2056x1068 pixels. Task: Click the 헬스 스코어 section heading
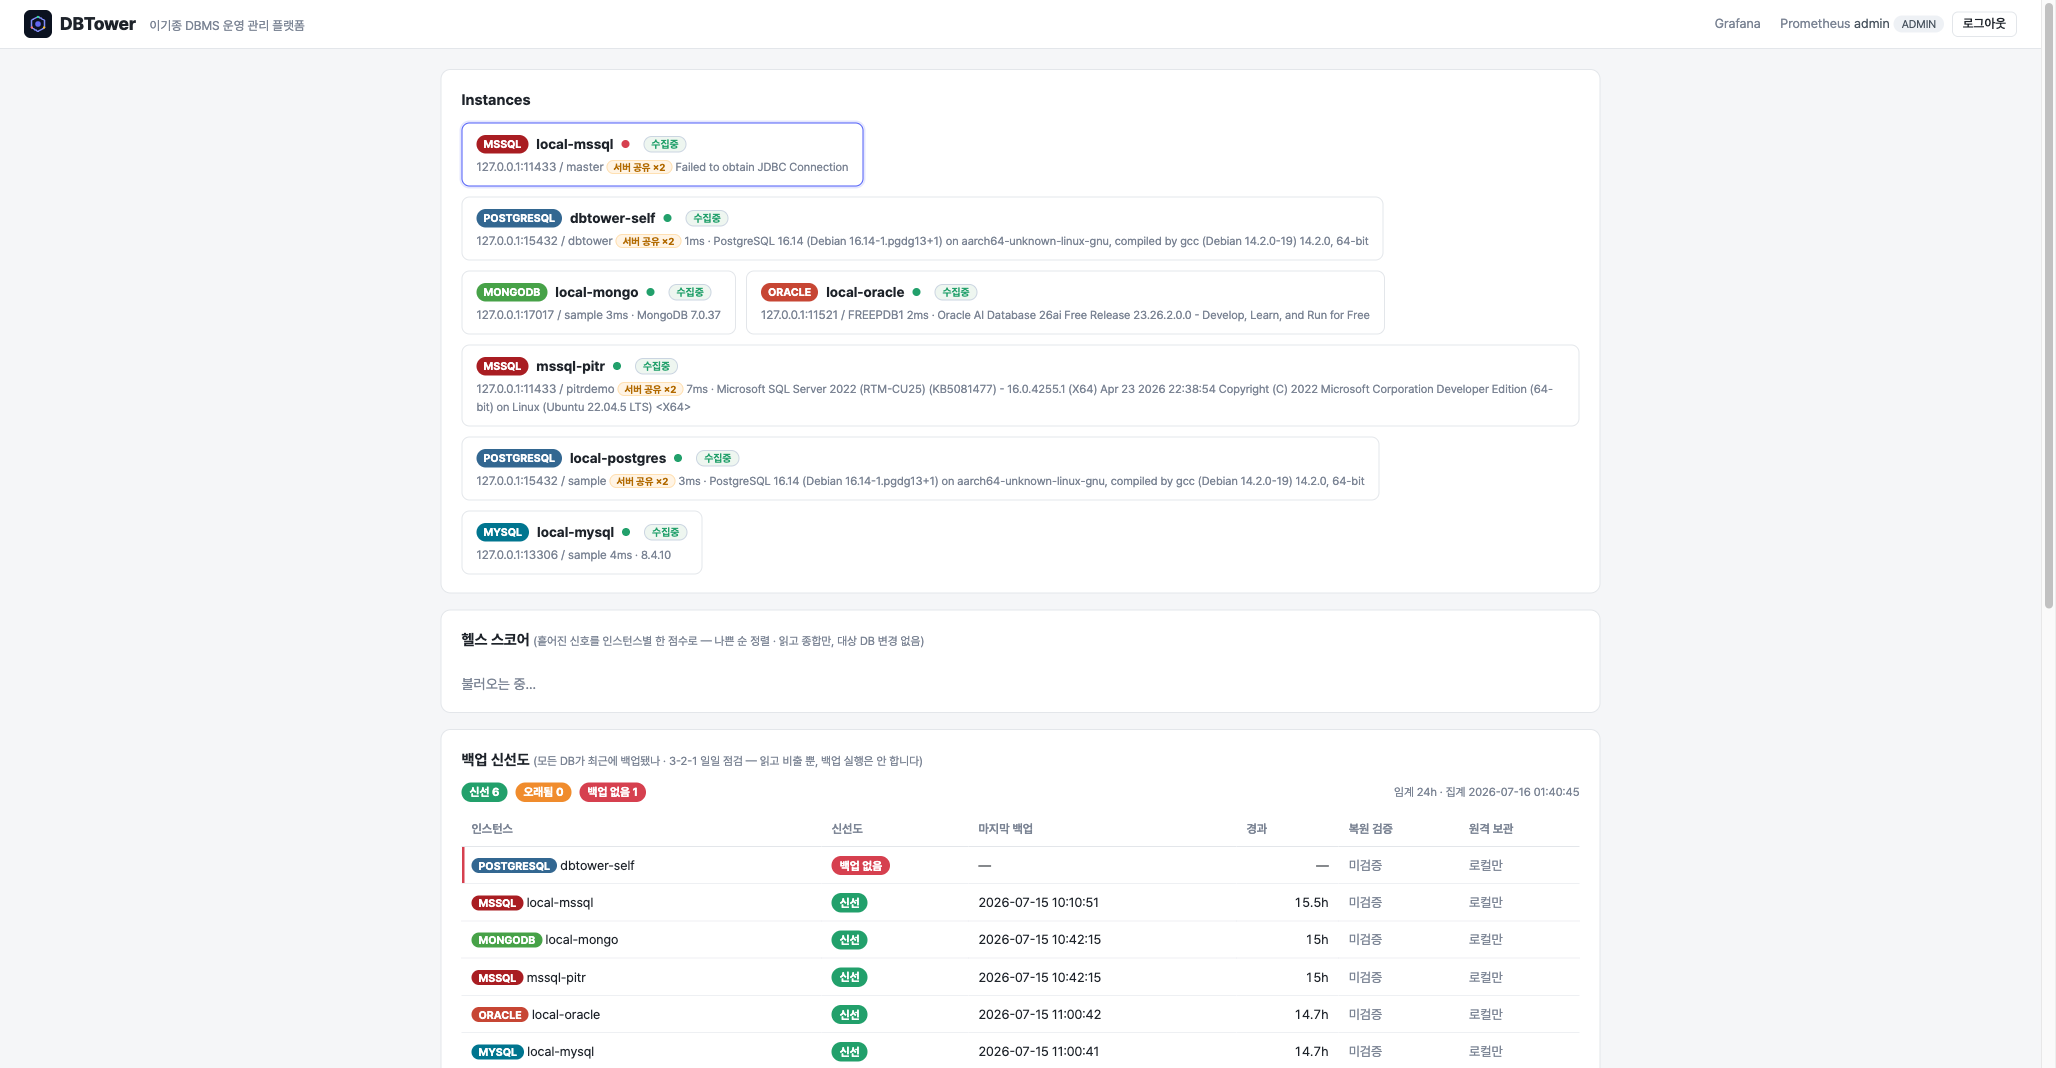coord(495,640)
